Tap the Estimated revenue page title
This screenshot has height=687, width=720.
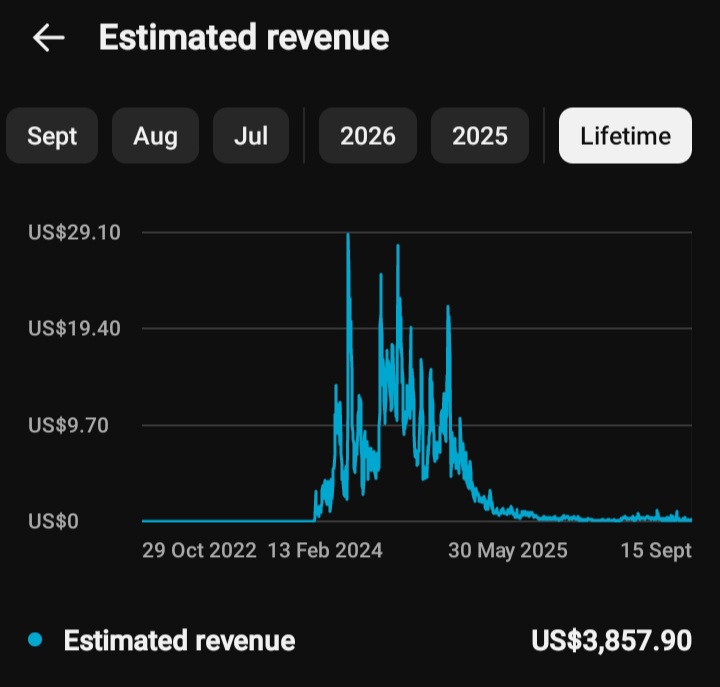[x=244, y=38]
